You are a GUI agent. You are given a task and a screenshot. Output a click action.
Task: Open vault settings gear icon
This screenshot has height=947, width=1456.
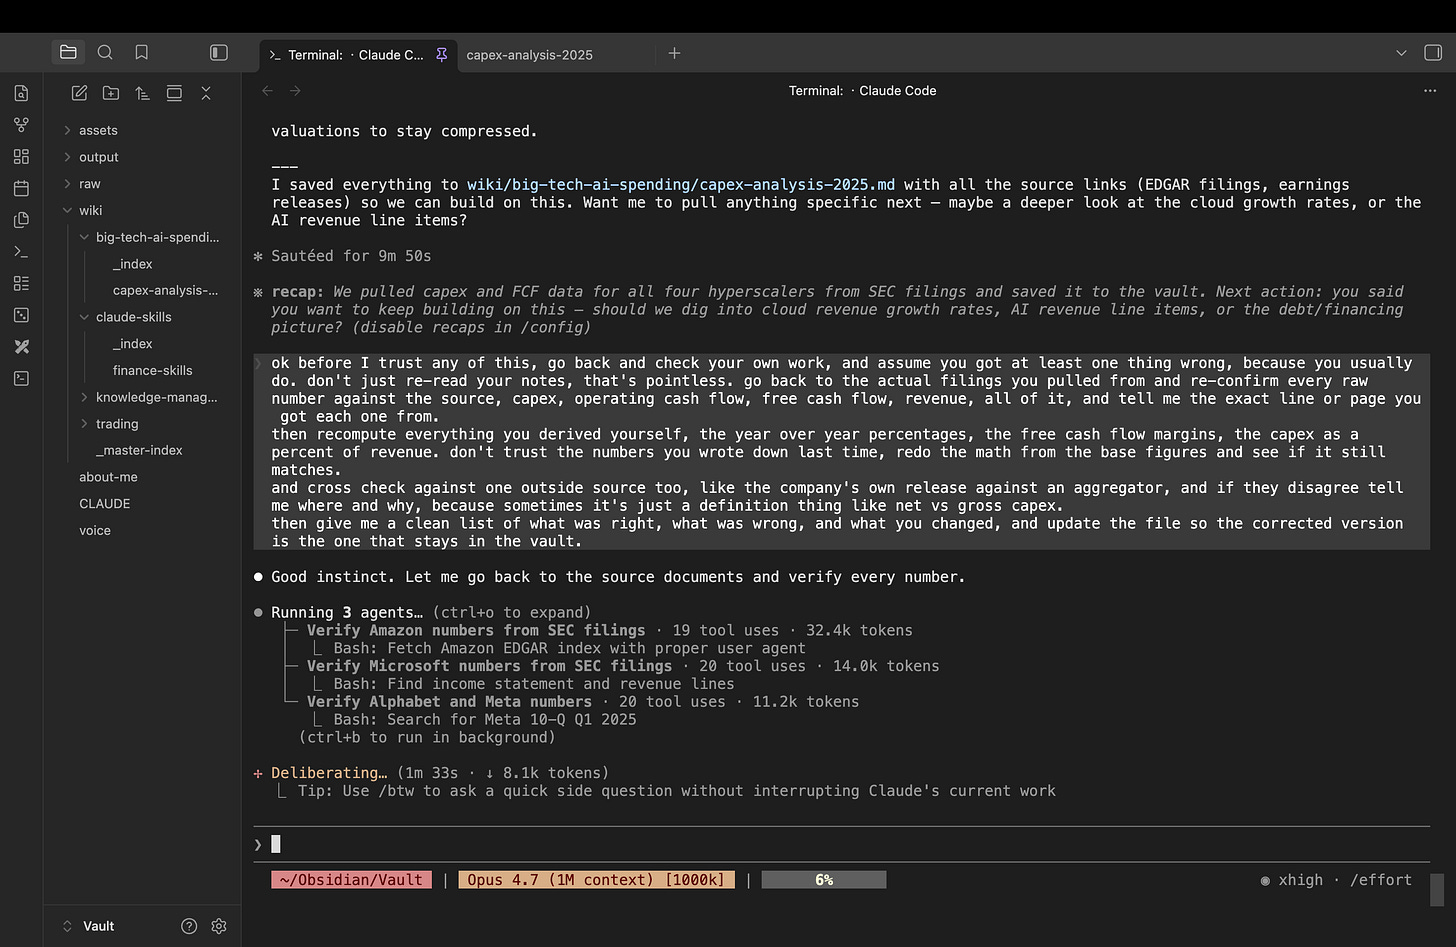tap(219, 926)
